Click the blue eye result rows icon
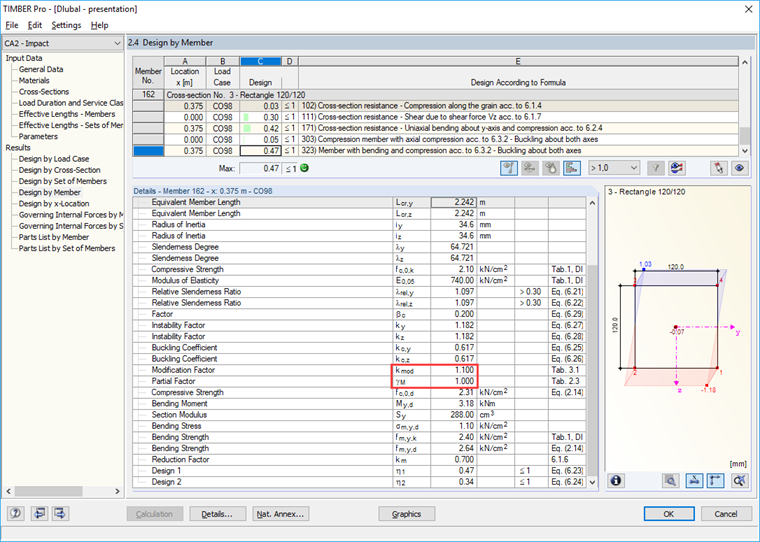 677,168
